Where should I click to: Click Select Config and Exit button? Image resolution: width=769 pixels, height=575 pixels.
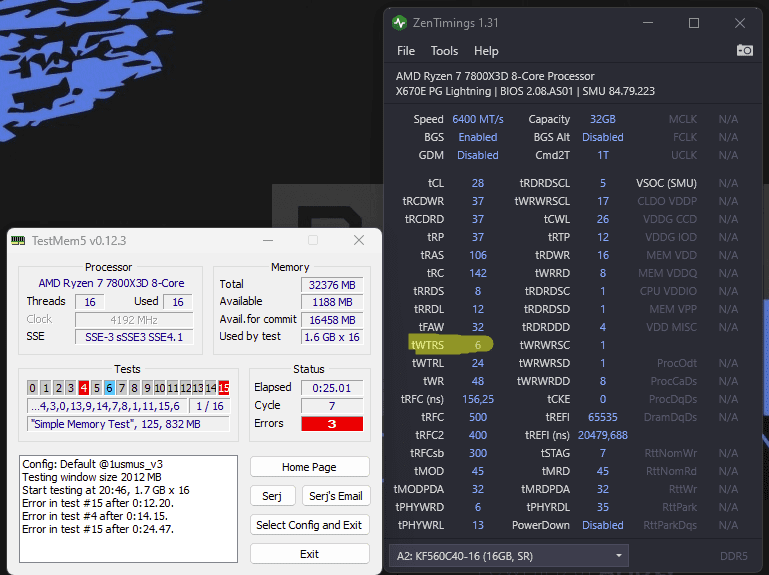point(309,525)
